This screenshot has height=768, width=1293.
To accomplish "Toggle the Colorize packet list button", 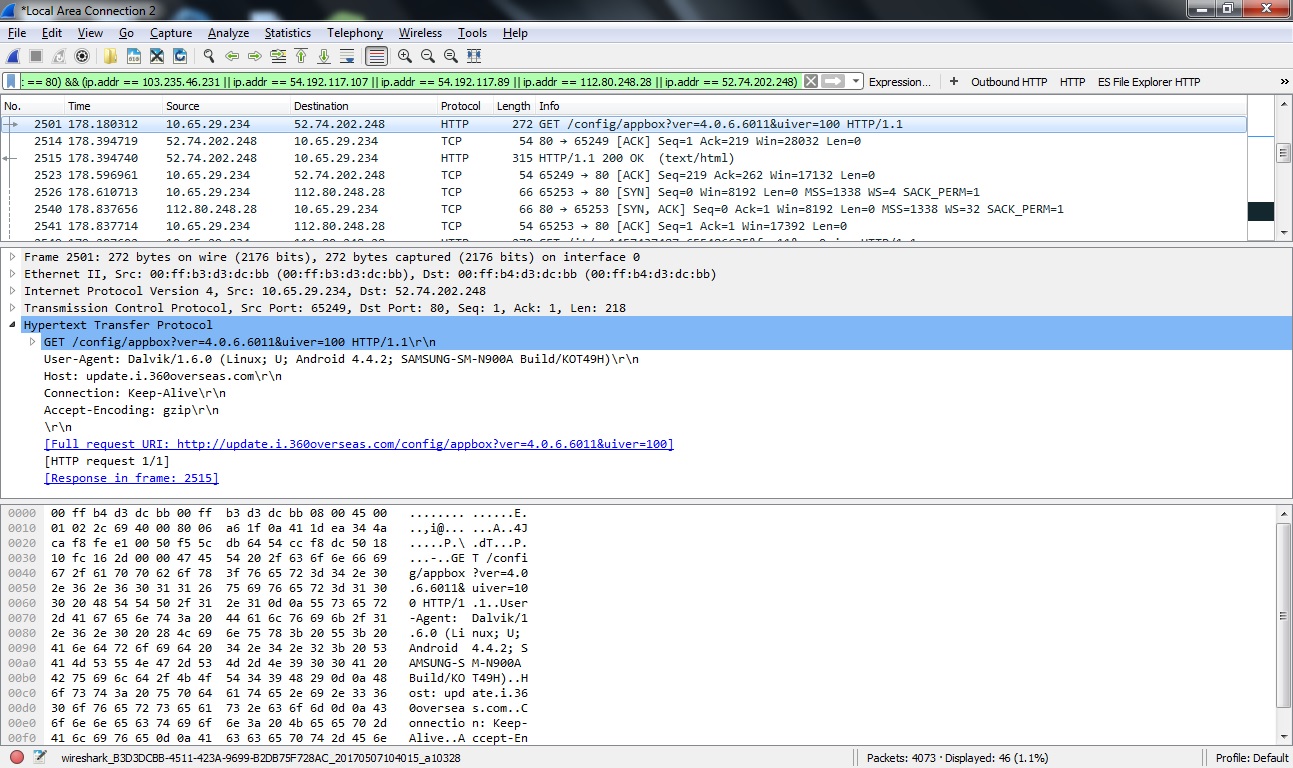I will coord(376,57).
